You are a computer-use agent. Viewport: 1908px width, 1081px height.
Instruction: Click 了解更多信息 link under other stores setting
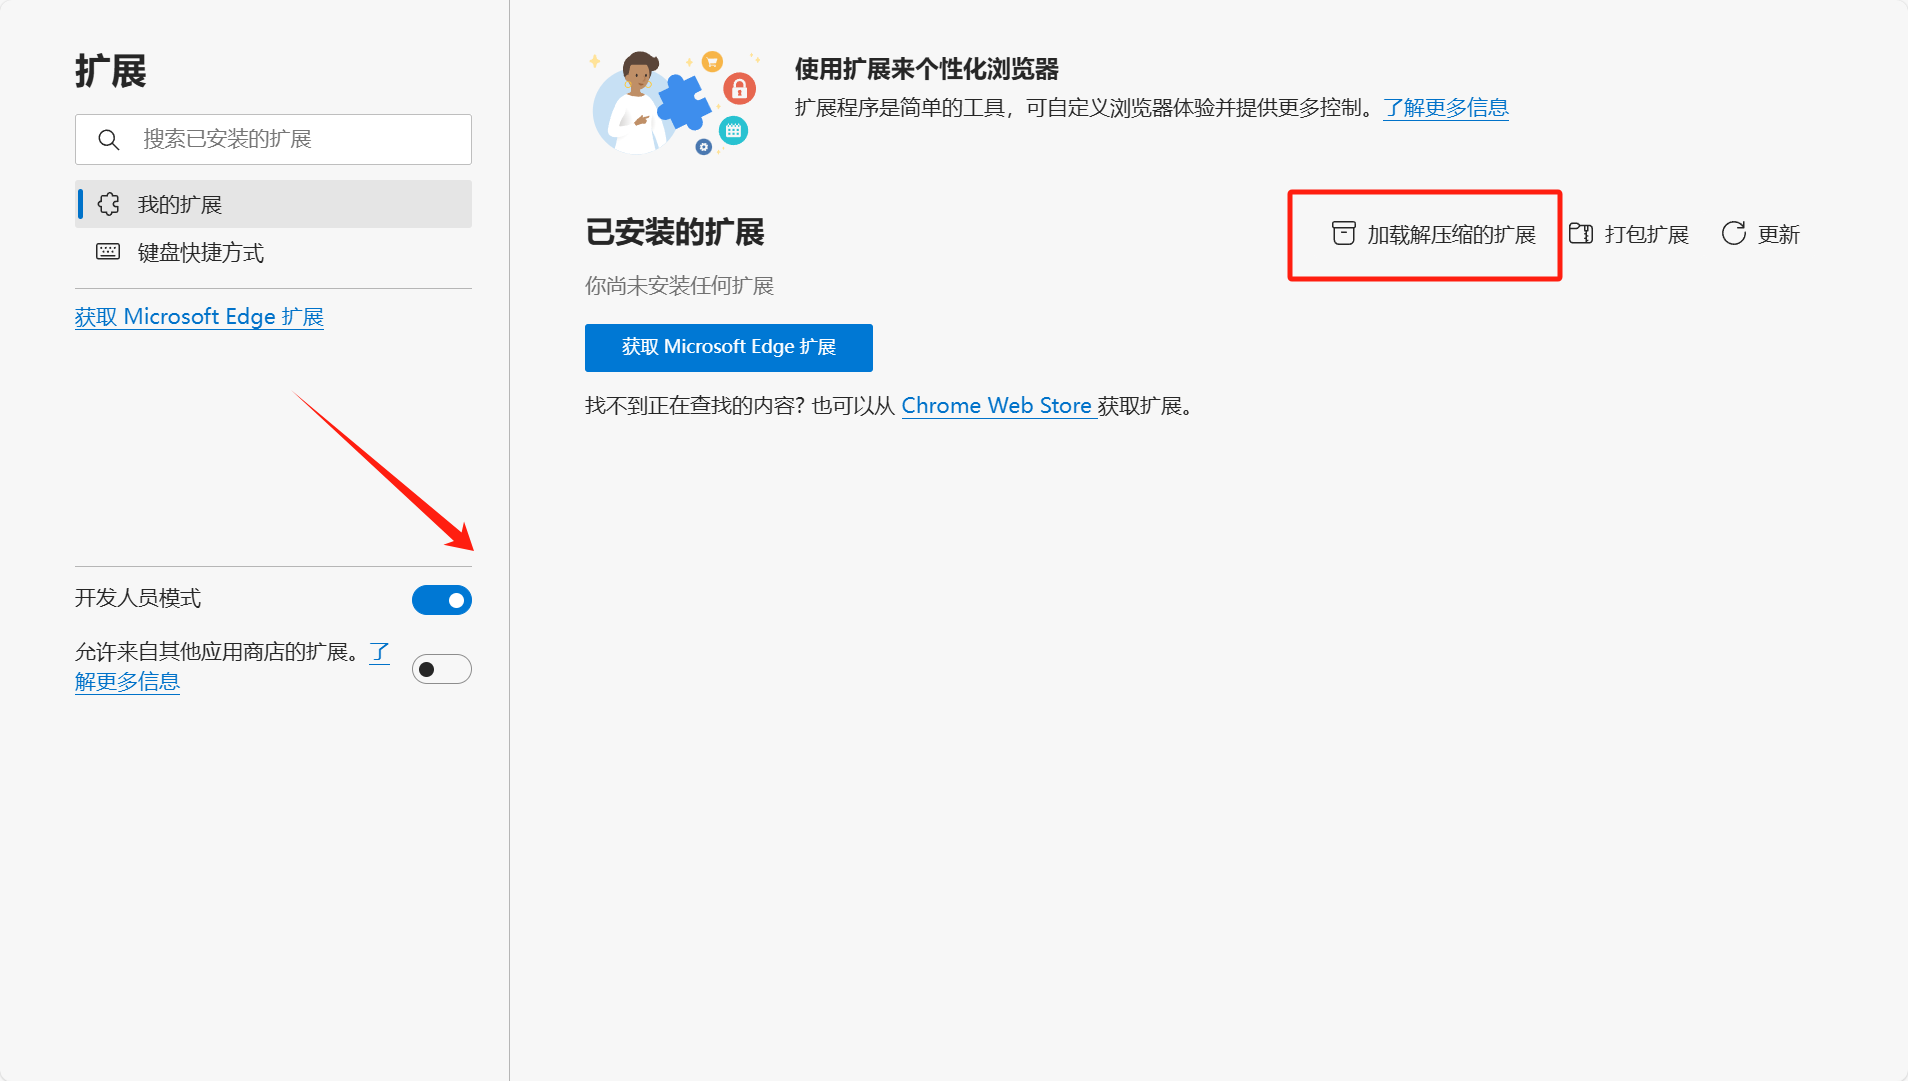point(127,682)
